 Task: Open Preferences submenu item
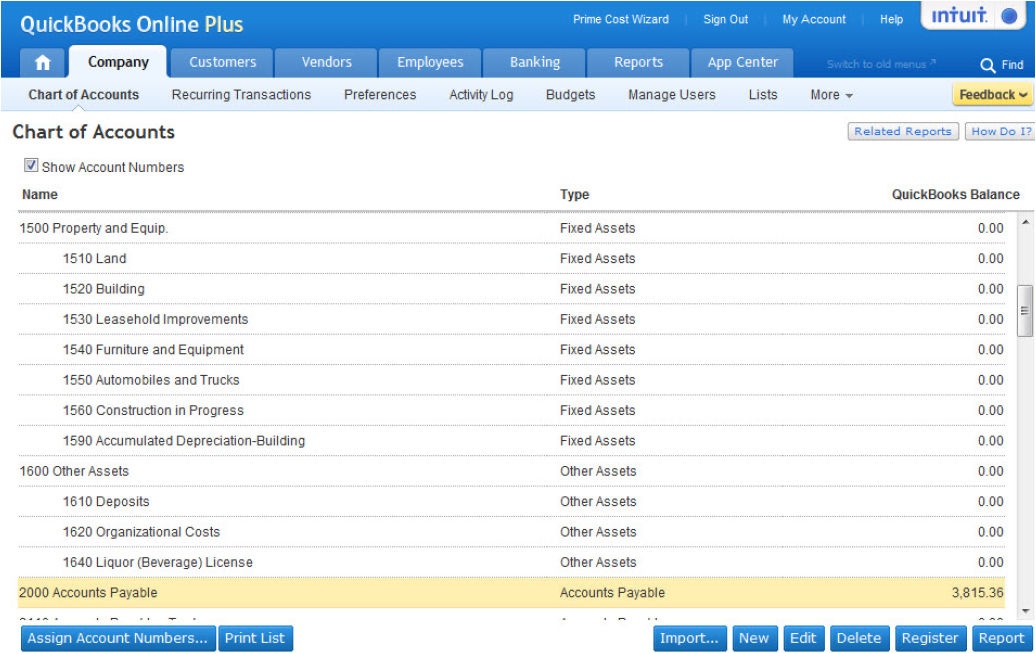pyautogui.click(x=380, y=95)
